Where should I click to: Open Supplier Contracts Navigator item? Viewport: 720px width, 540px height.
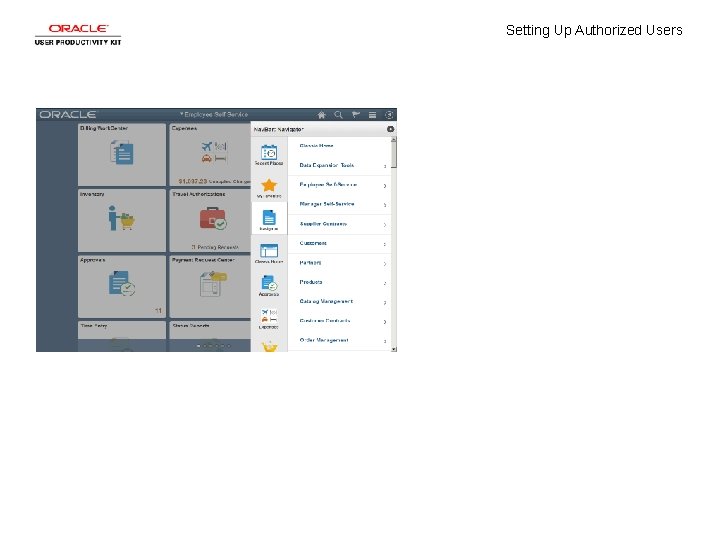tap(339, 224)
